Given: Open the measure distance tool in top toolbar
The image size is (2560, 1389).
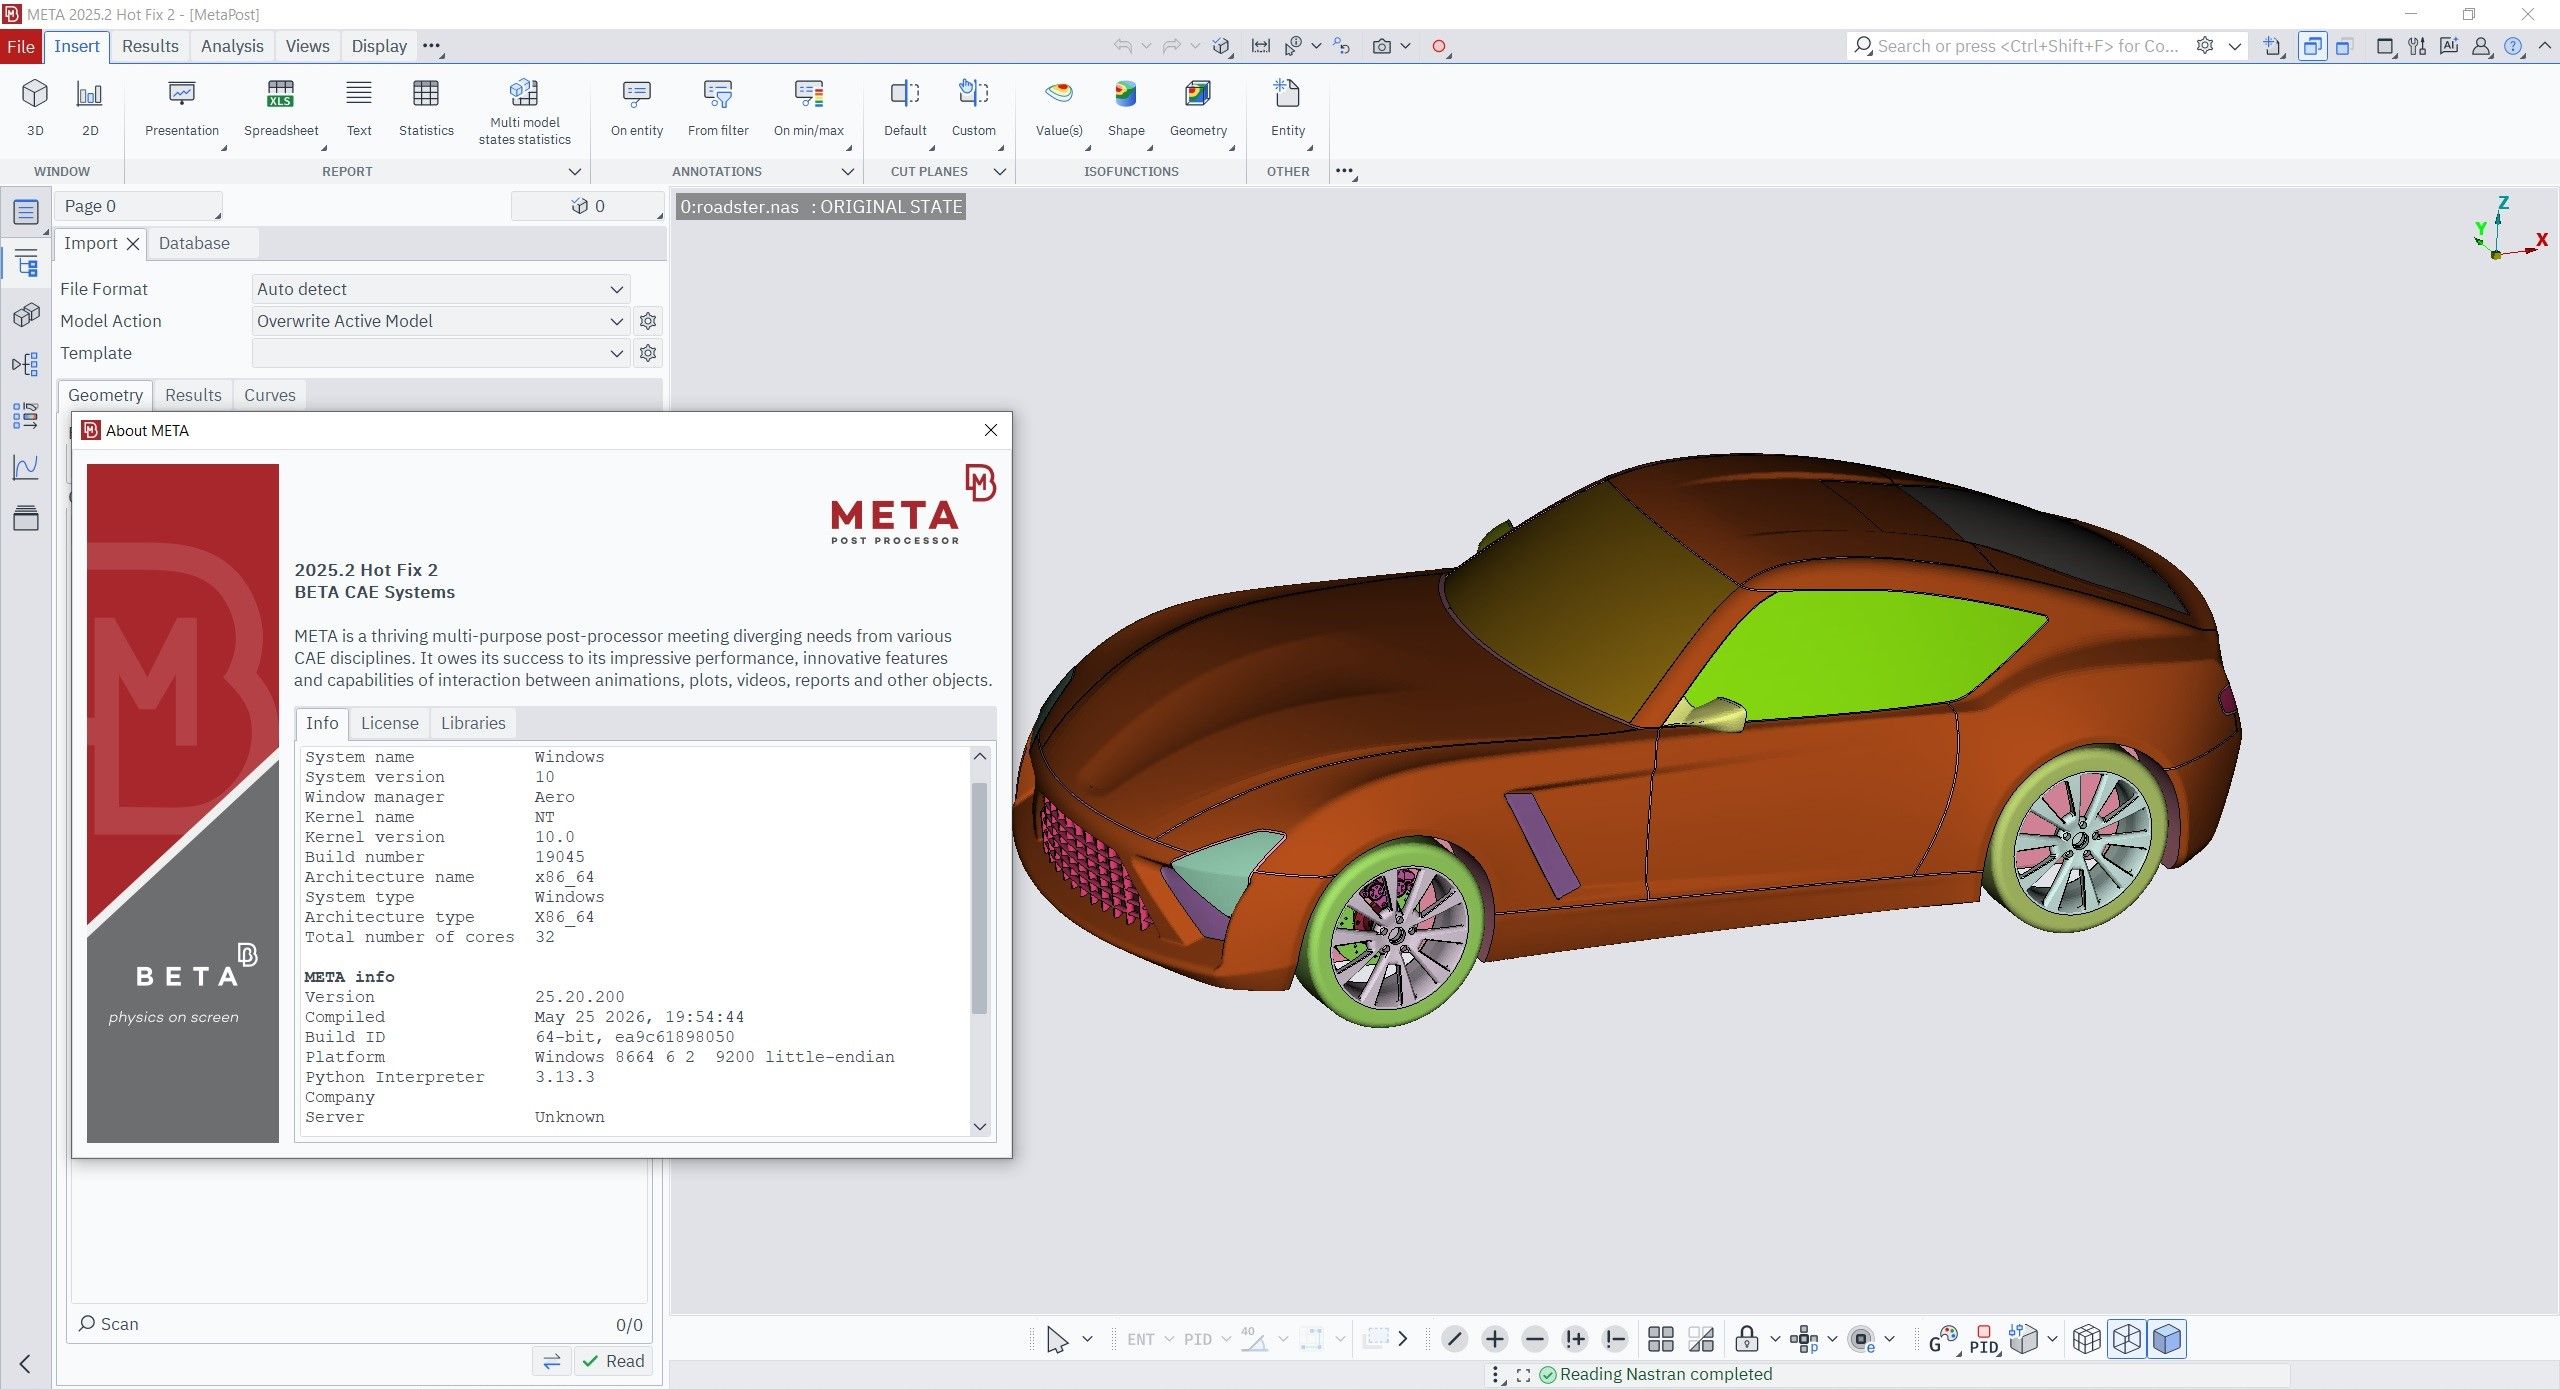Looking at the screenshot, I should pos(1261,46).
